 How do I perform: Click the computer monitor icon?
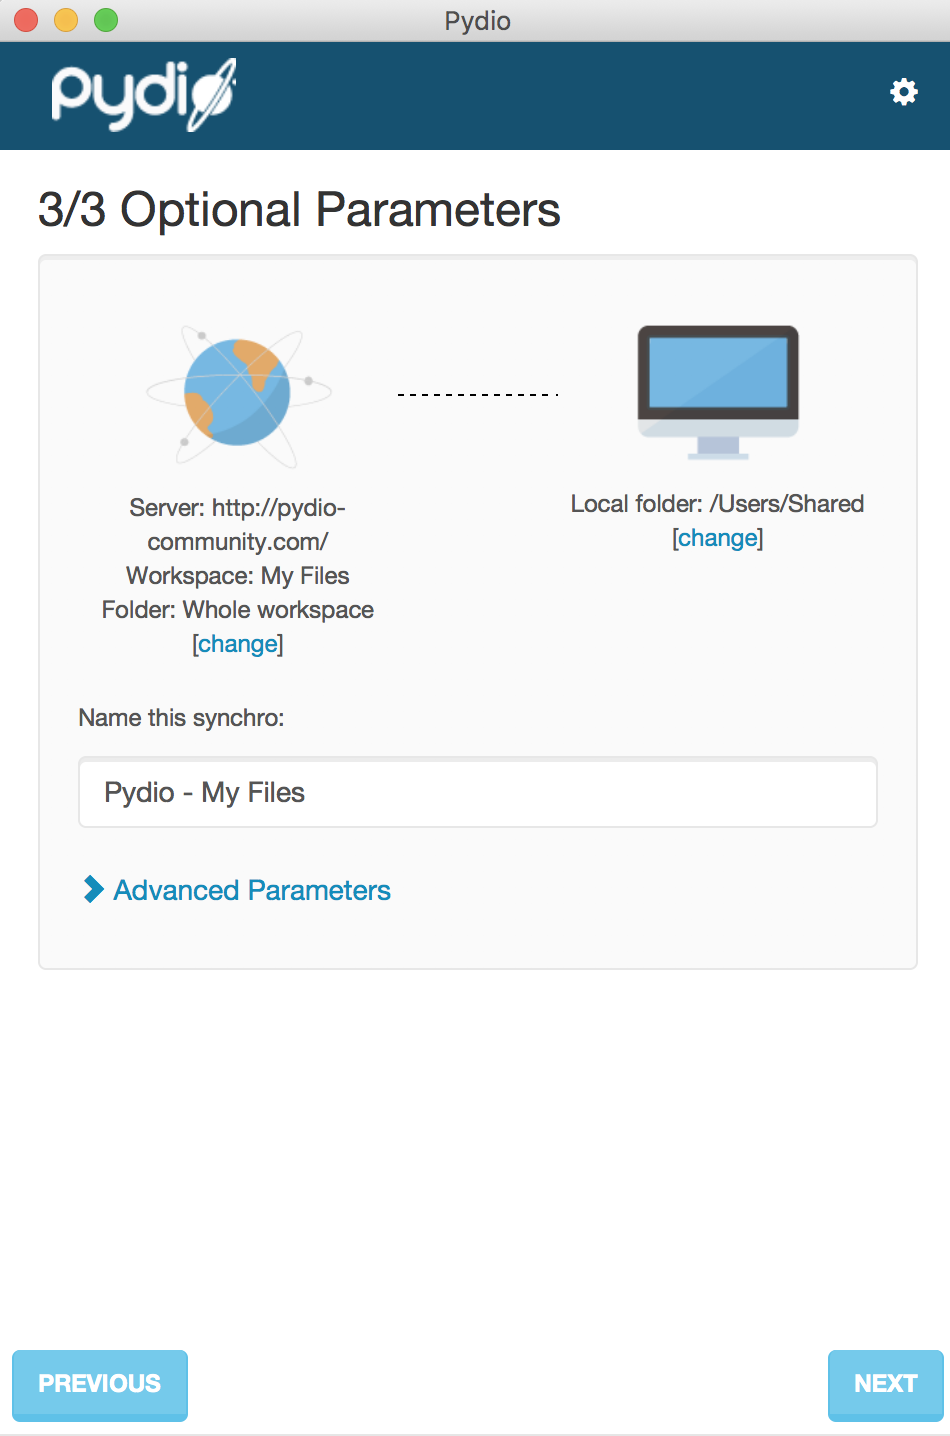click(718, 392)
